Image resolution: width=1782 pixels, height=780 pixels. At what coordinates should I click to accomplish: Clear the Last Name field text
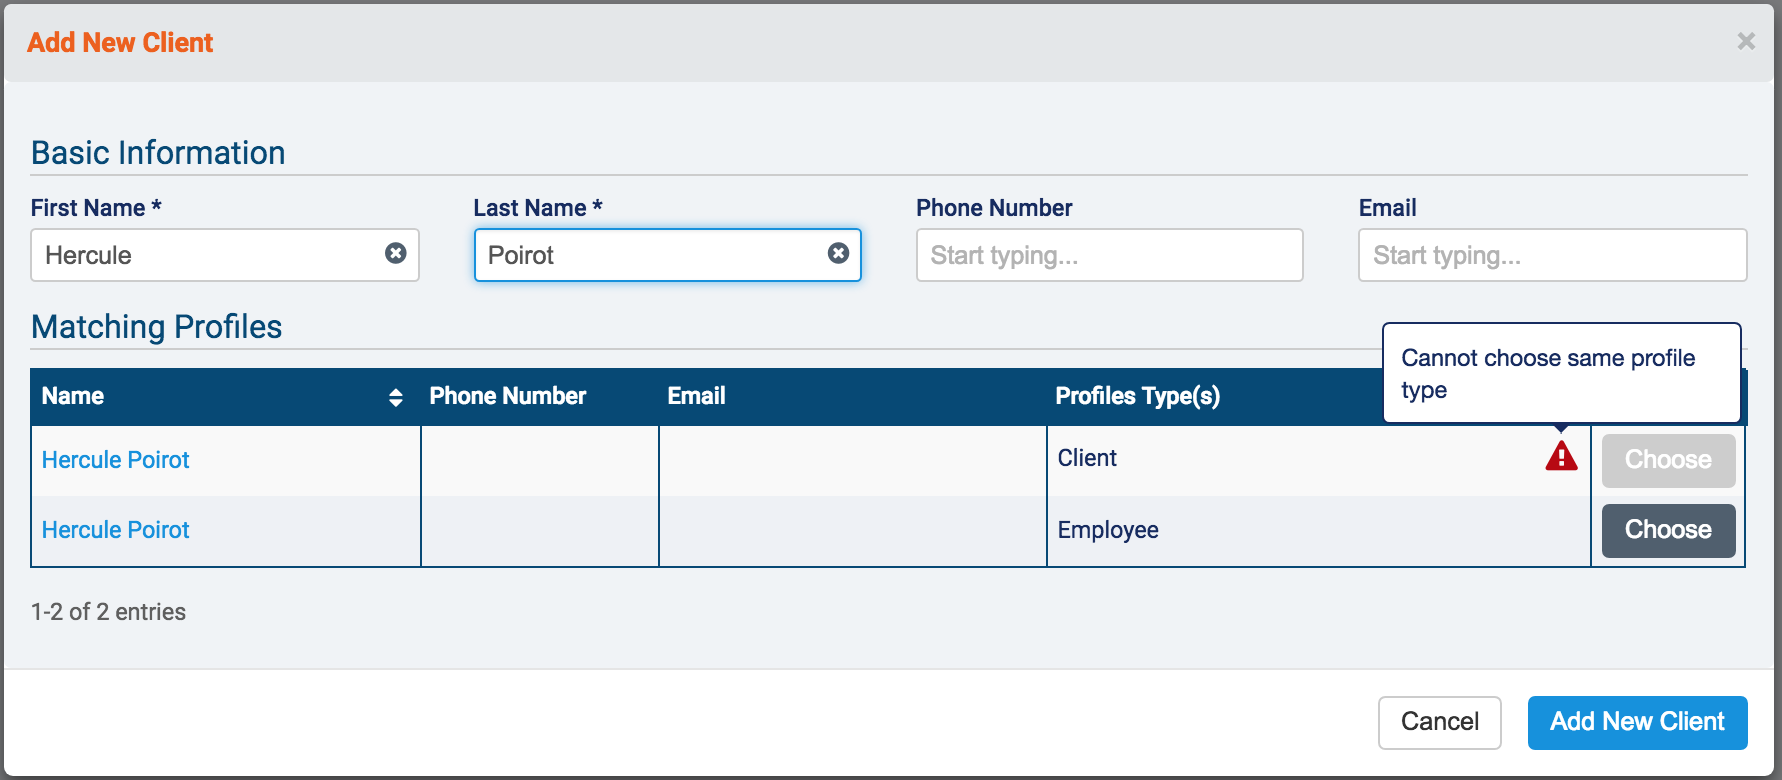[x=838, y=254]
